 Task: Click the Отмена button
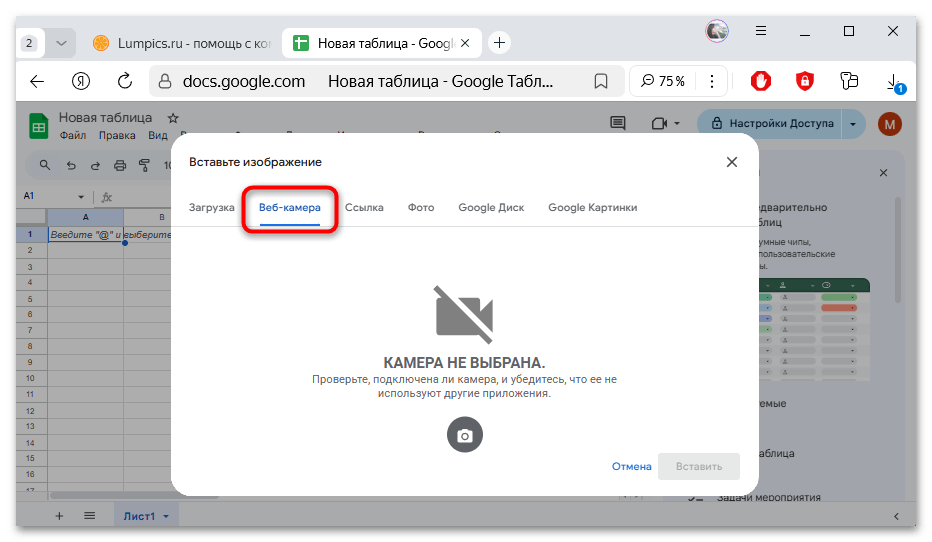click(x=631, y=466)
